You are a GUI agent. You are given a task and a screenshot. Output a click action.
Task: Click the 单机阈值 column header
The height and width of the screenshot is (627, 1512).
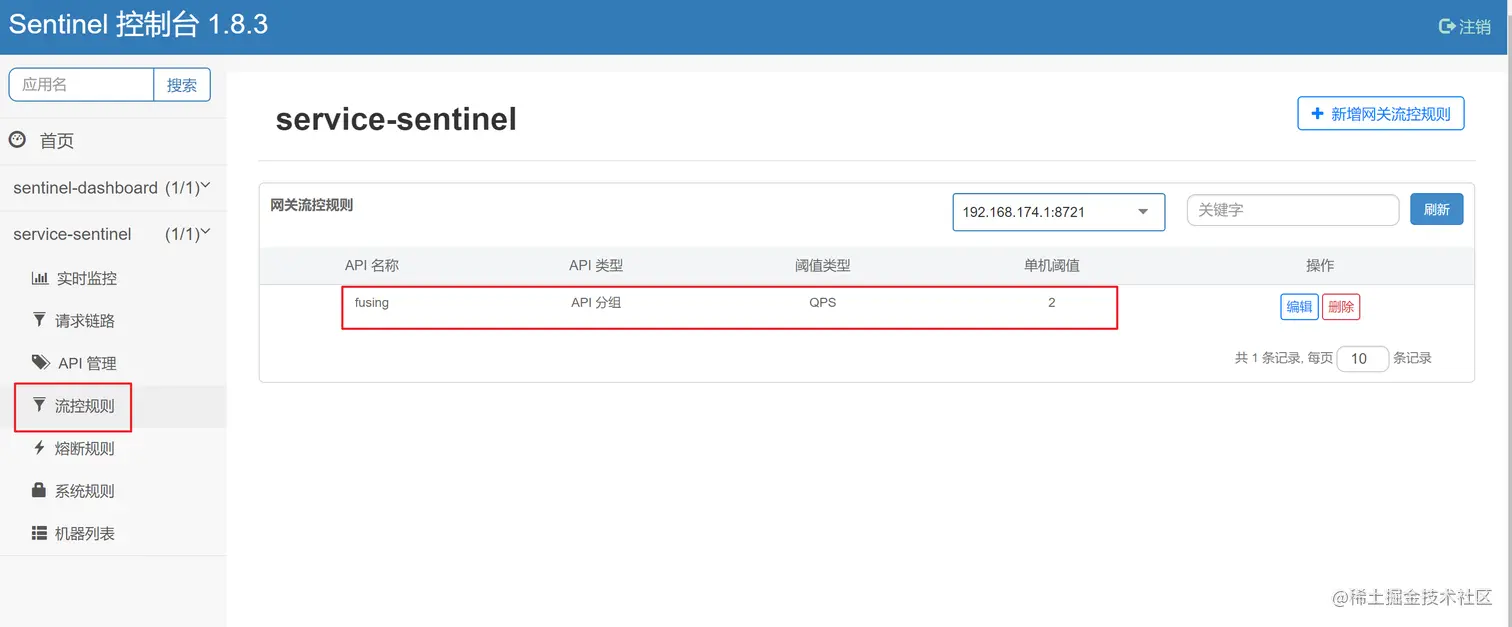pyautogui.click(x=1051, y=265)
